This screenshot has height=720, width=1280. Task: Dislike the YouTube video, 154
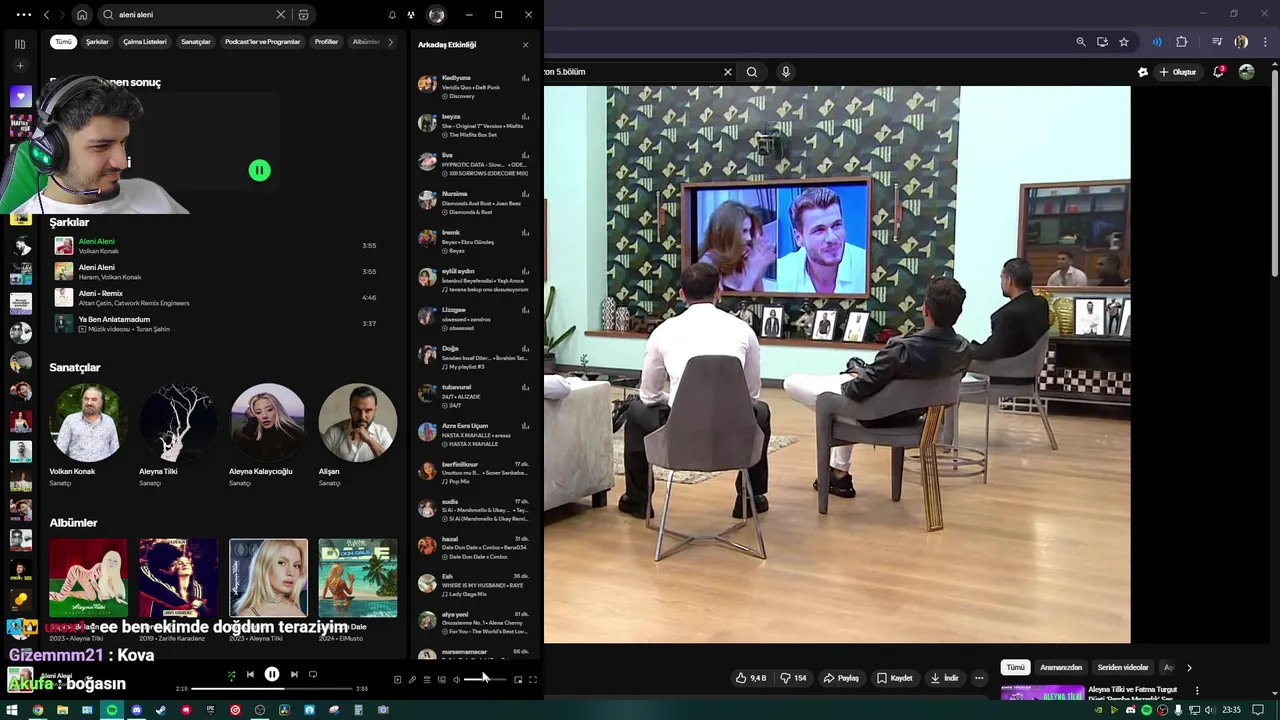pos(793,678)
